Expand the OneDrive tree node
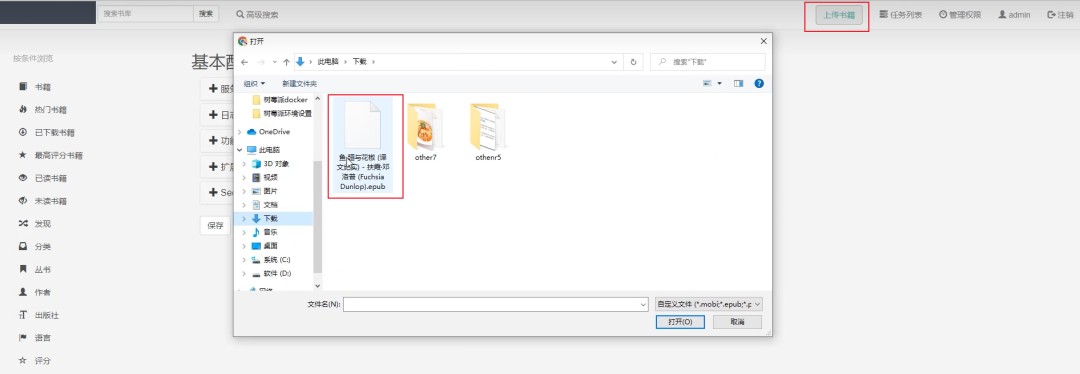Image resolution: width=1080 pixels, height=374 pixels. coord(239,132)
